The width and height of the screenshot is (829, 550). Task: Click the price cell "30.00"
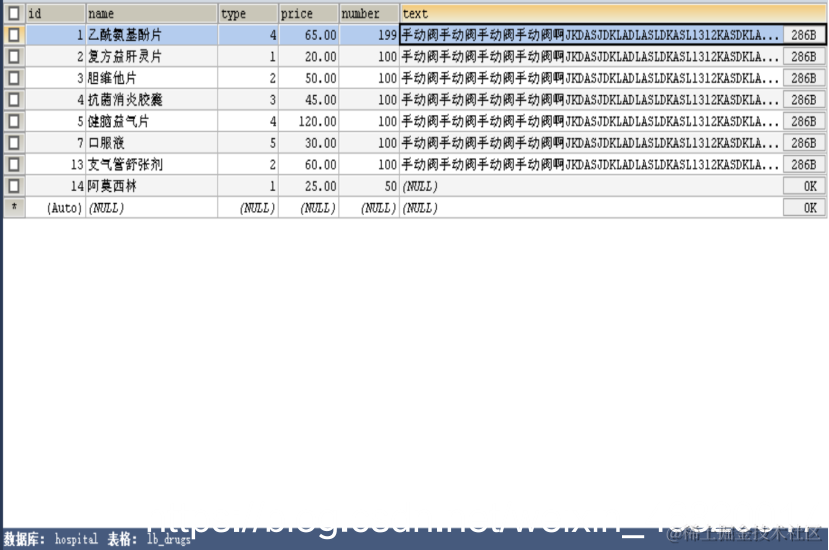tap(309, 143)
